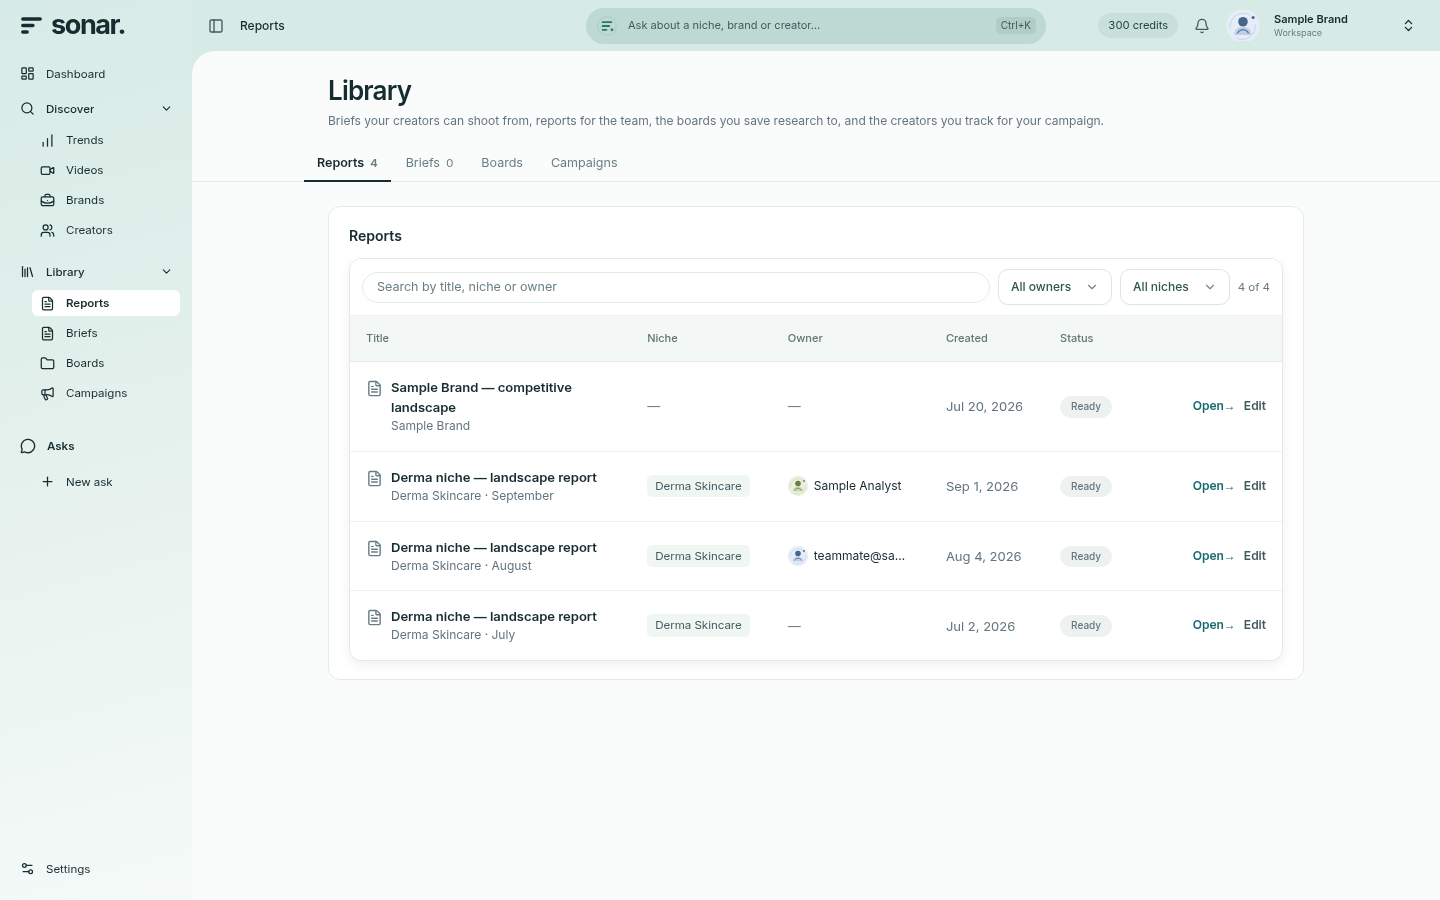
Task: Click the Sample Brand avatar icon
Action: [x=1243, y=26]
